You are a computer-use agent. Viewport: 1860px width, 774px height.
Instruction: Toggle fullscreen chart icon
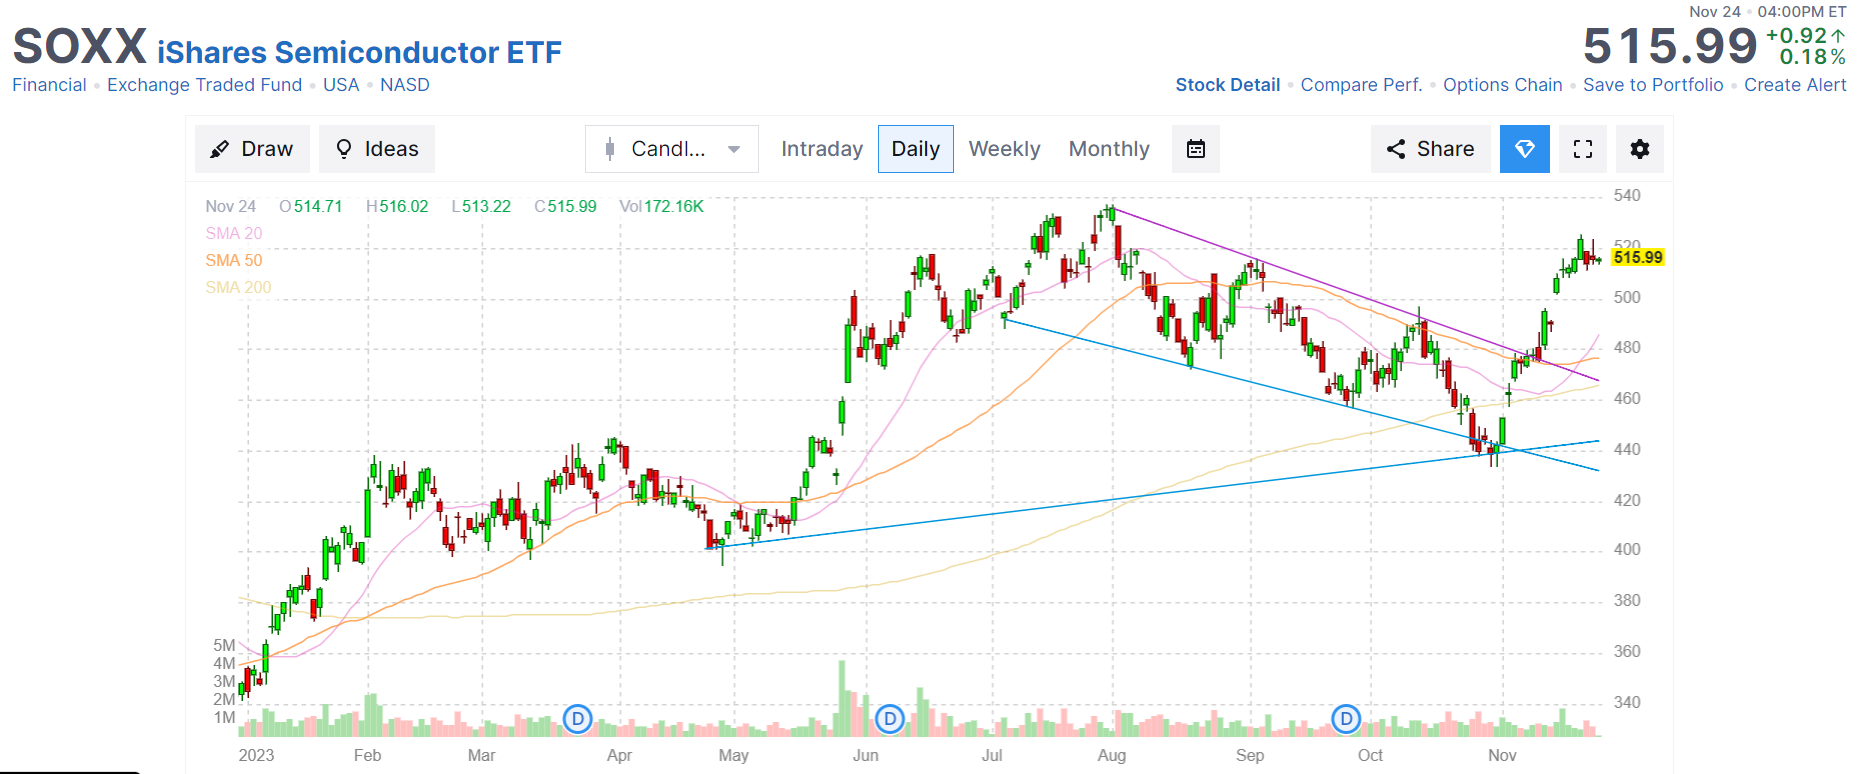tap(1583, 149)
